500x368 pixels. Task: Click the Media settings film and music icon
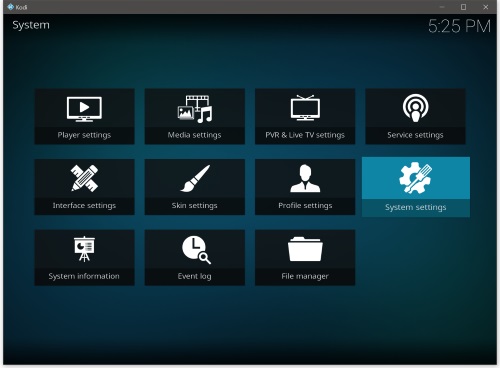(x=195, y=109)
